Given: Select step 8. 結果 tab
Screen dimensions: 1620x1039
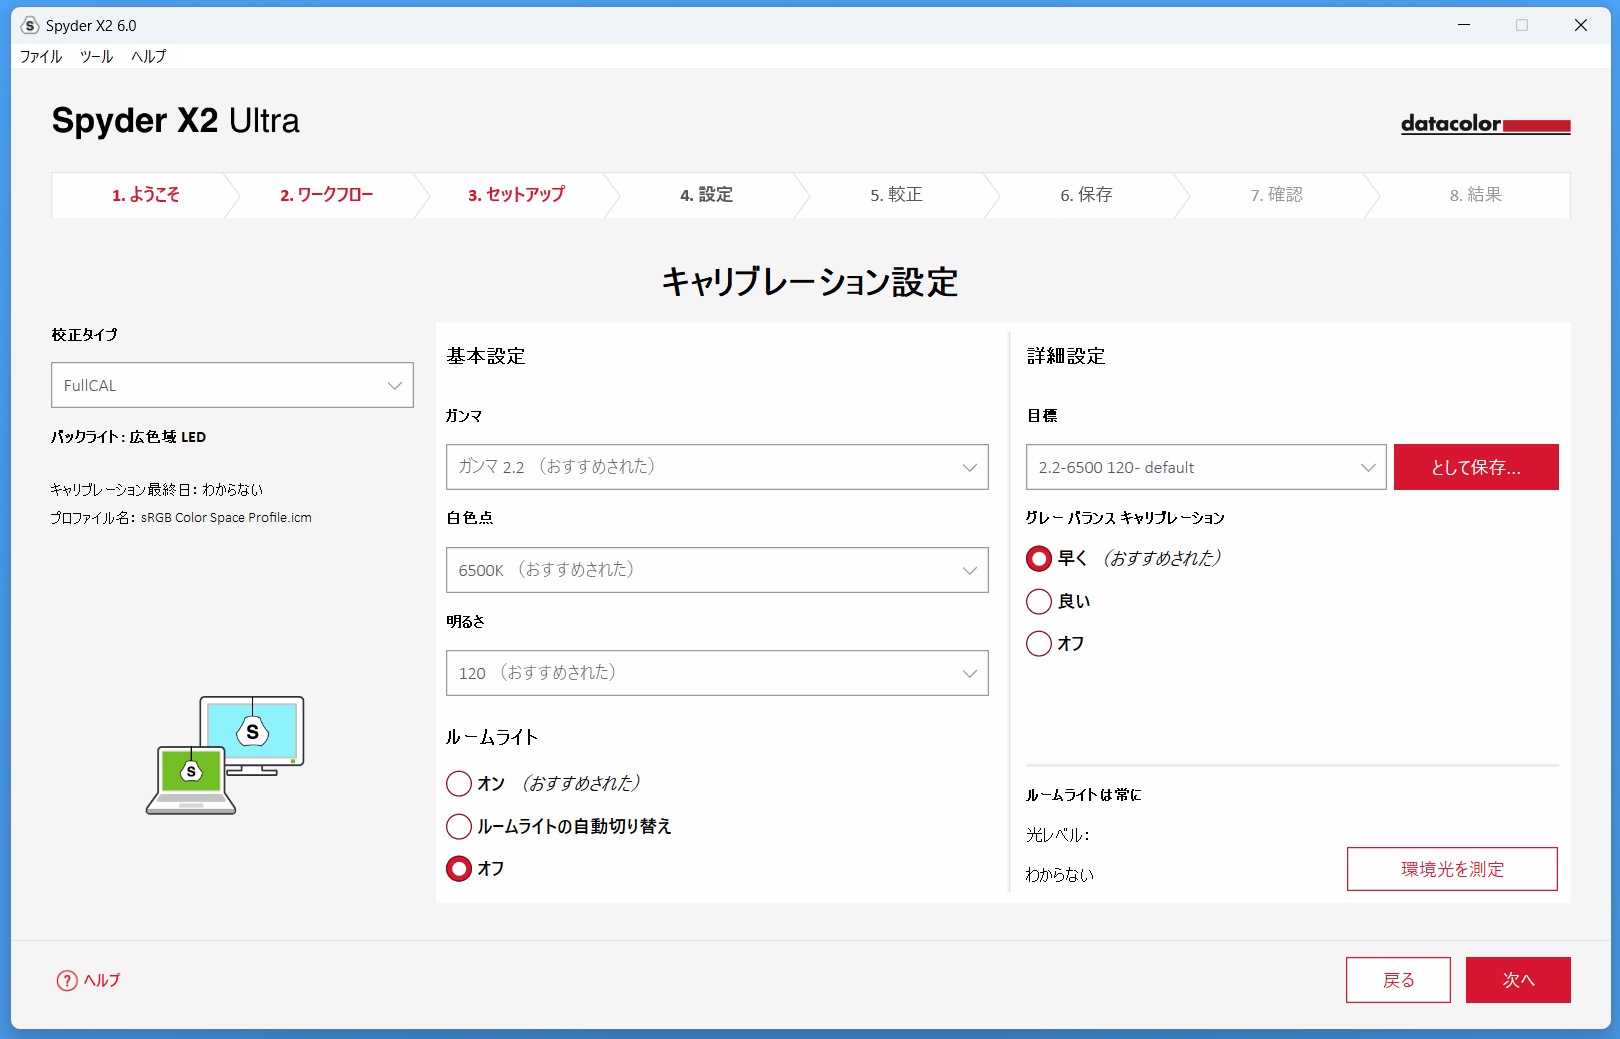Looking at the screenshot, I should click(1476, 195).
